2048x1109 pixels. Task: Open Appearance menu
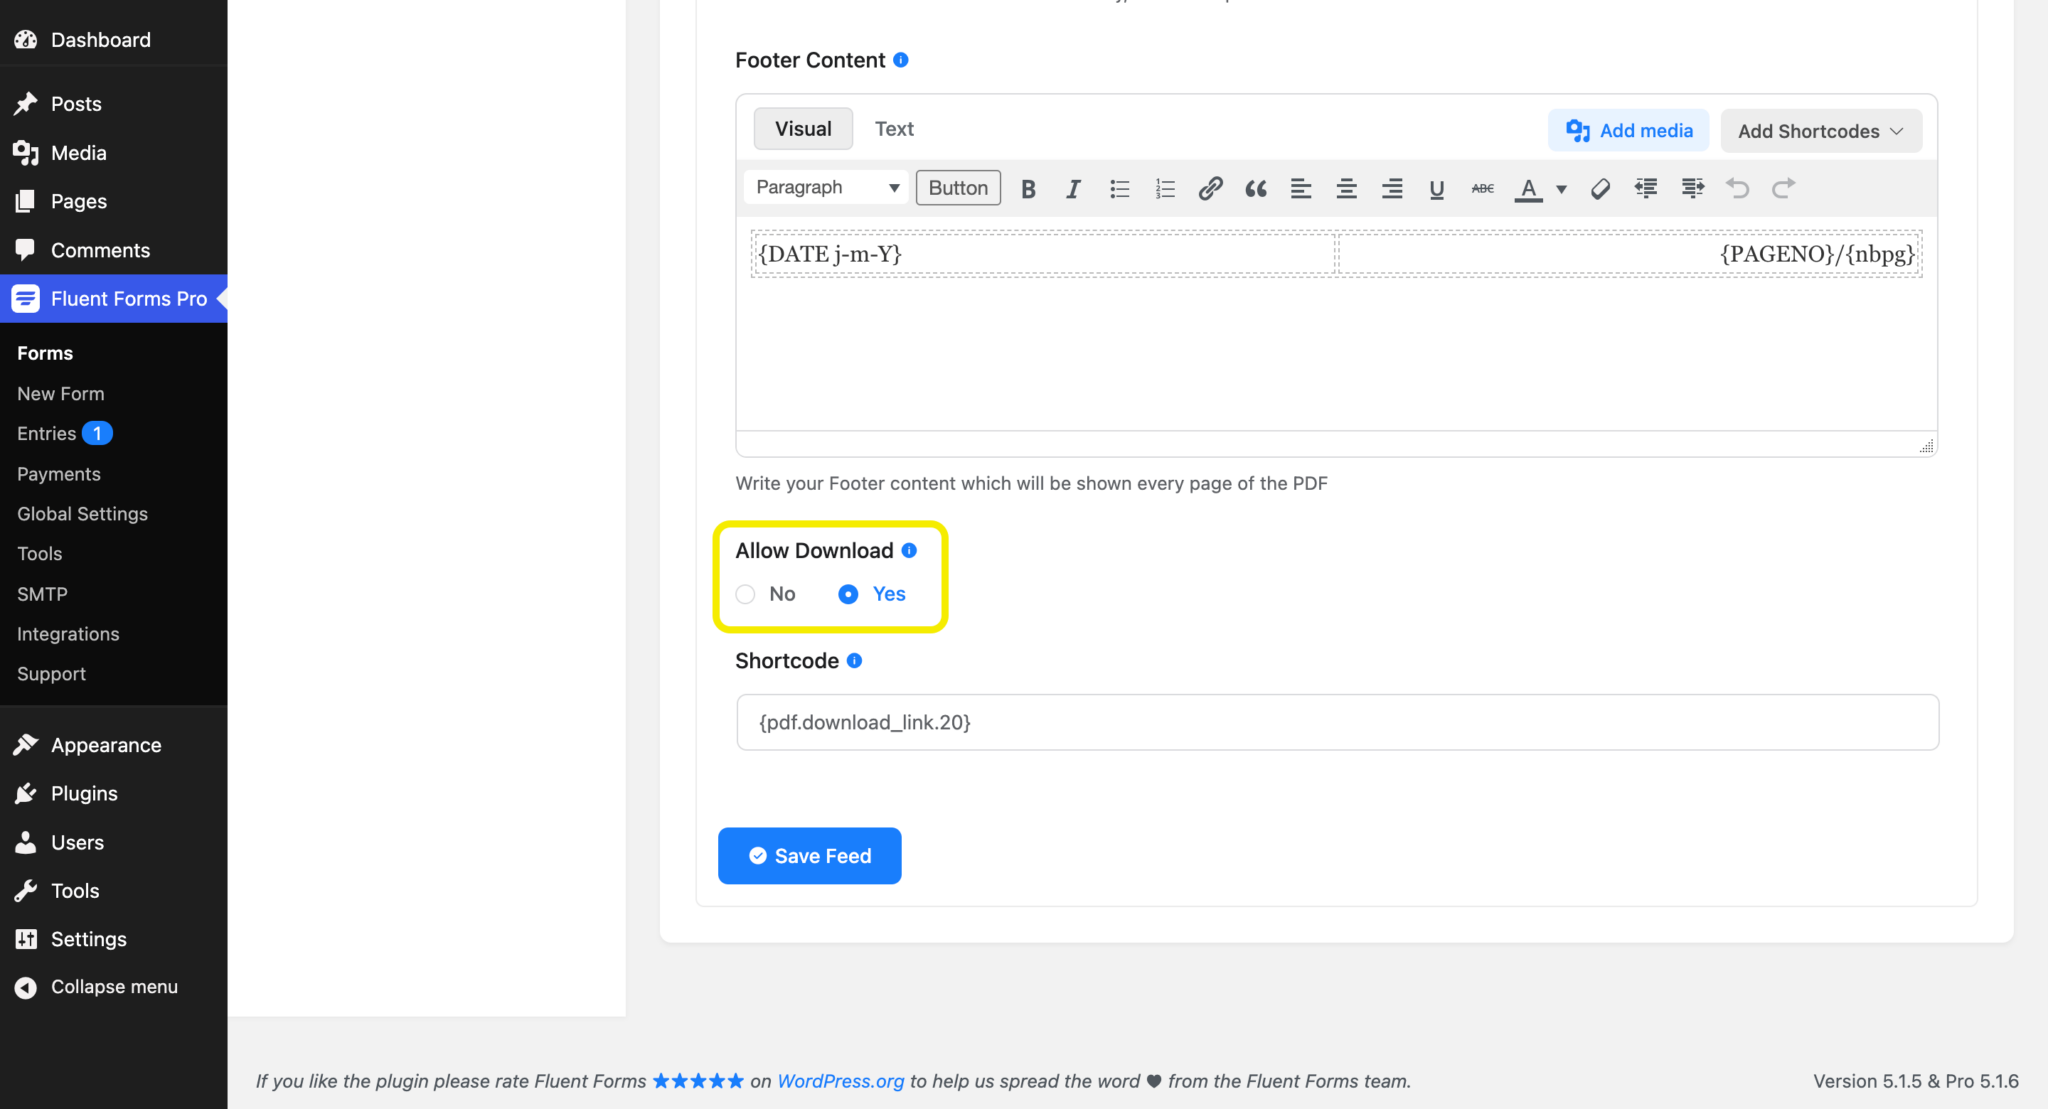113,745
